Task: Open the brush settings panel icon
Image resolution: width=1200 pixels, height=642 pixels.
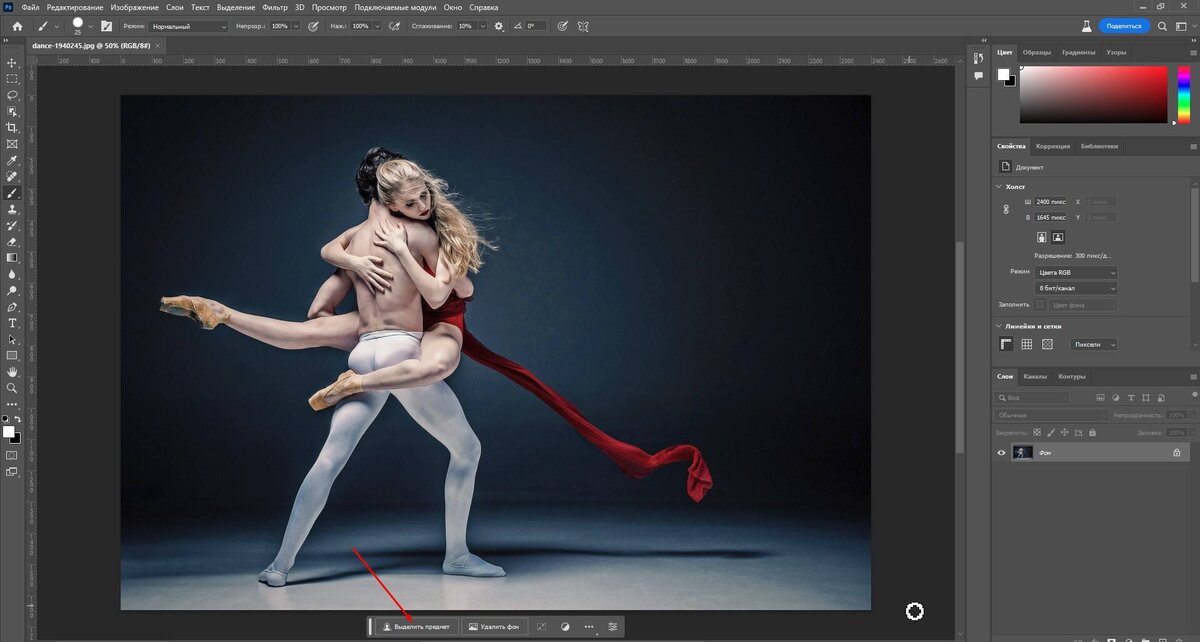Action: point(106,26)
